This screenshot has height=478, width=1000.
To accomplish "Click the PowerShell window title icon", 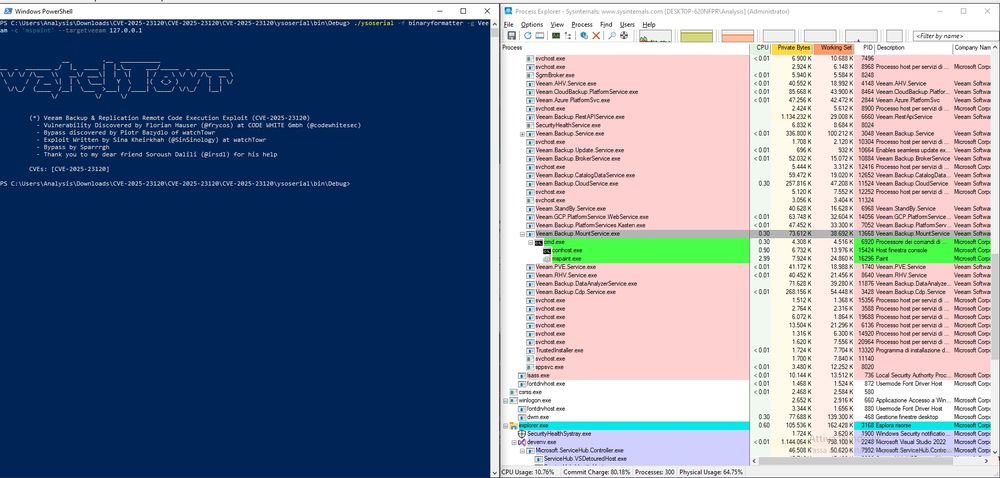I will click(6, 11).
